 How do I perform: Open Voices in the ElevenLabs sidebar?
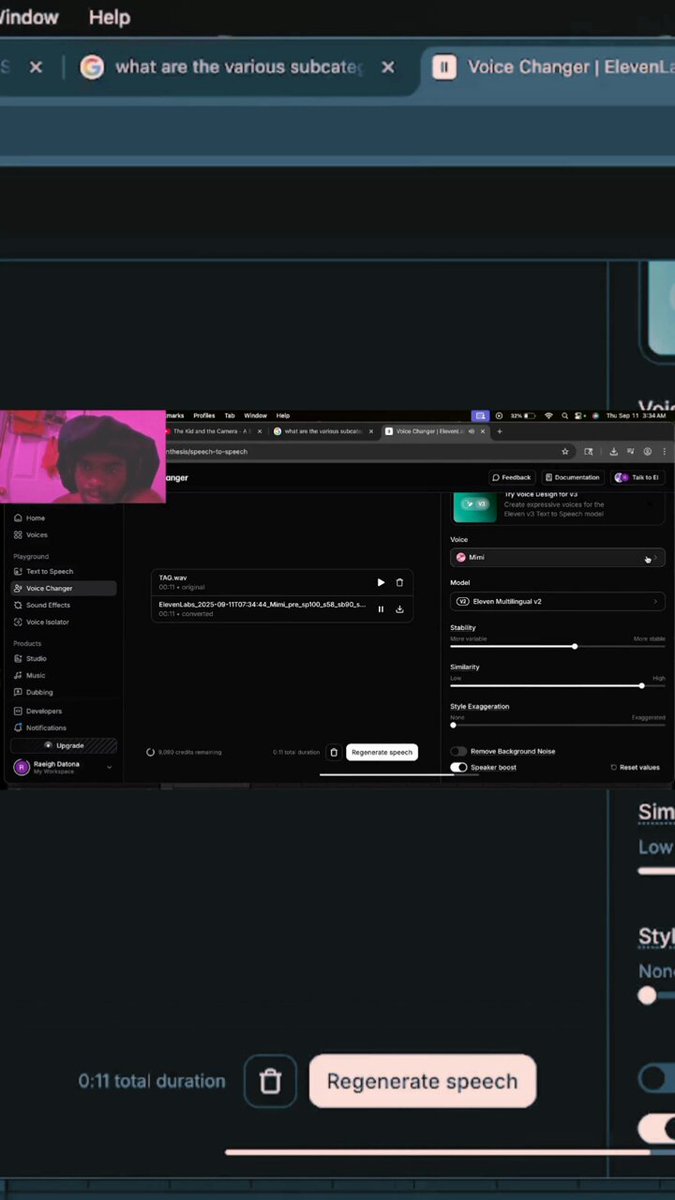click(x=61, y=535)
